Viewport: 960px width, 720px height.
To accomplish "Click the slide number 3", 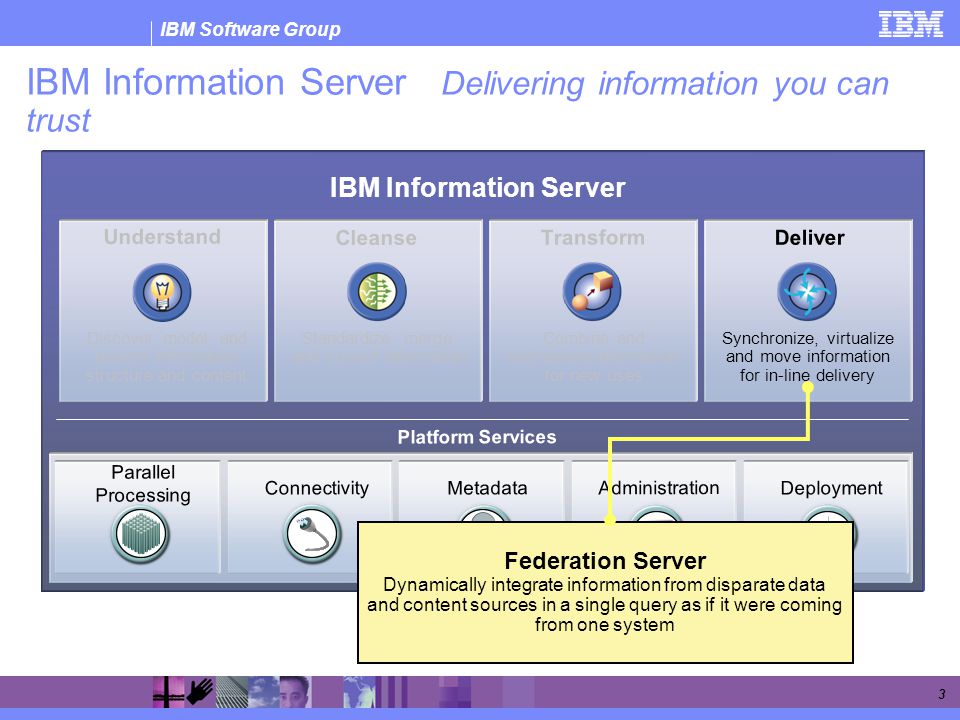I will click(x=942, y=694).
